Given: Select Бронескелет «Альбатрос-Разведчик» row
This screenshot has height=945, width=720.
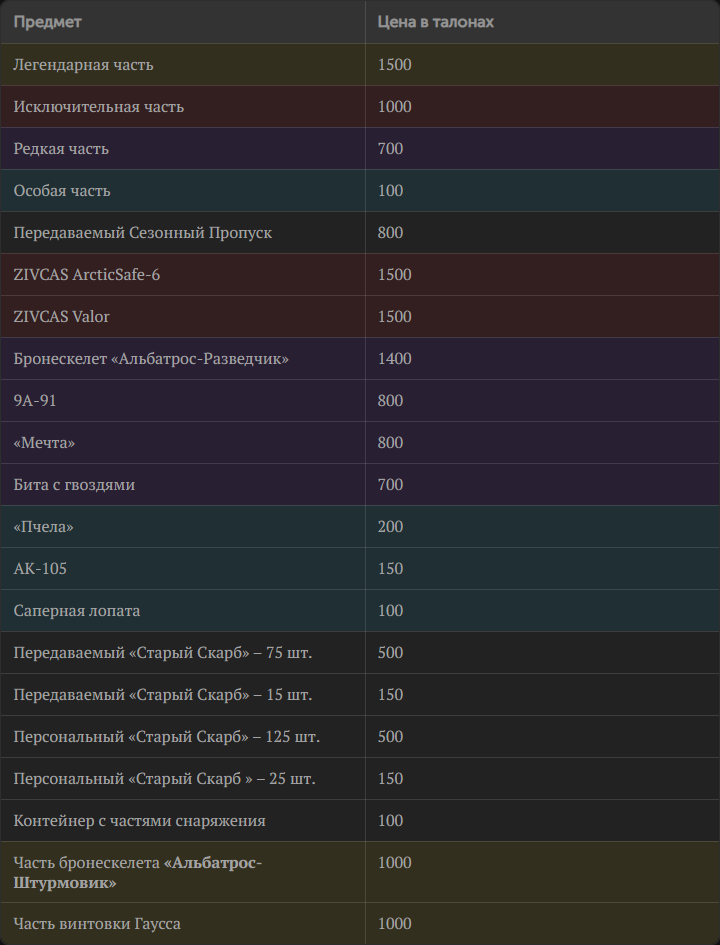Looking at the screenshot, I should pyautogui.click(x=151, y=359).
